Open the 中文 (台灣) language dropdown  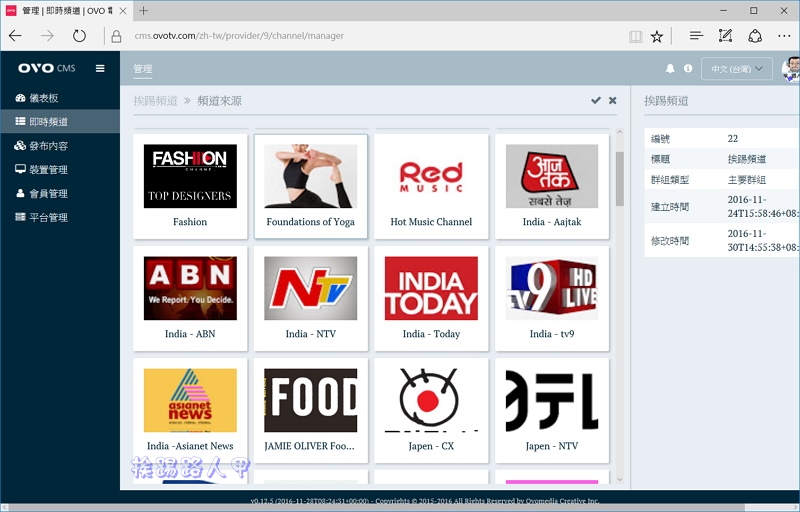pos(736,69)
